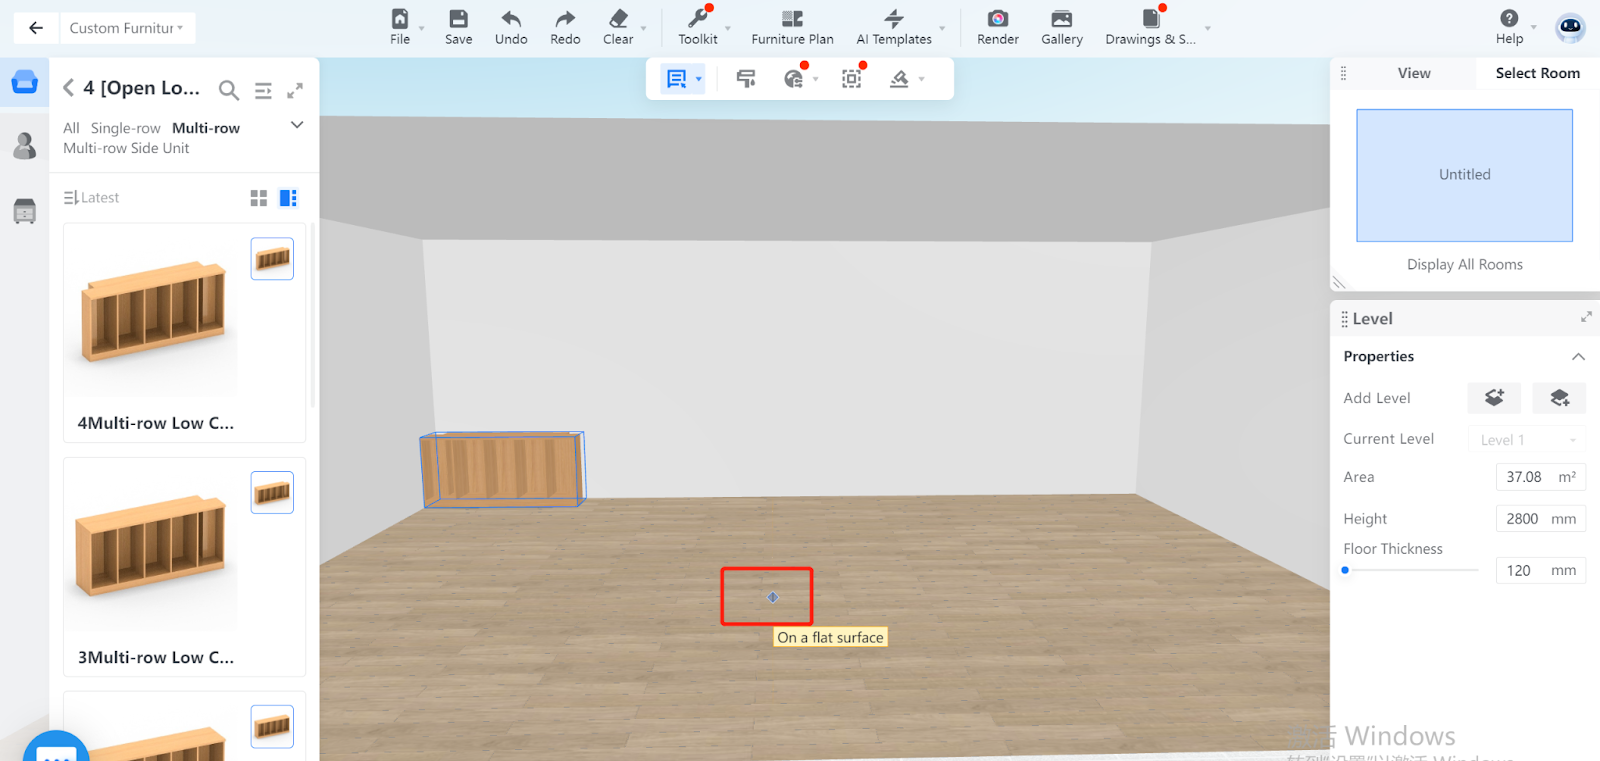Redo the last undone action
Image resolution: width=1600 pixels, height=761 pixels.
coord(565,27)
